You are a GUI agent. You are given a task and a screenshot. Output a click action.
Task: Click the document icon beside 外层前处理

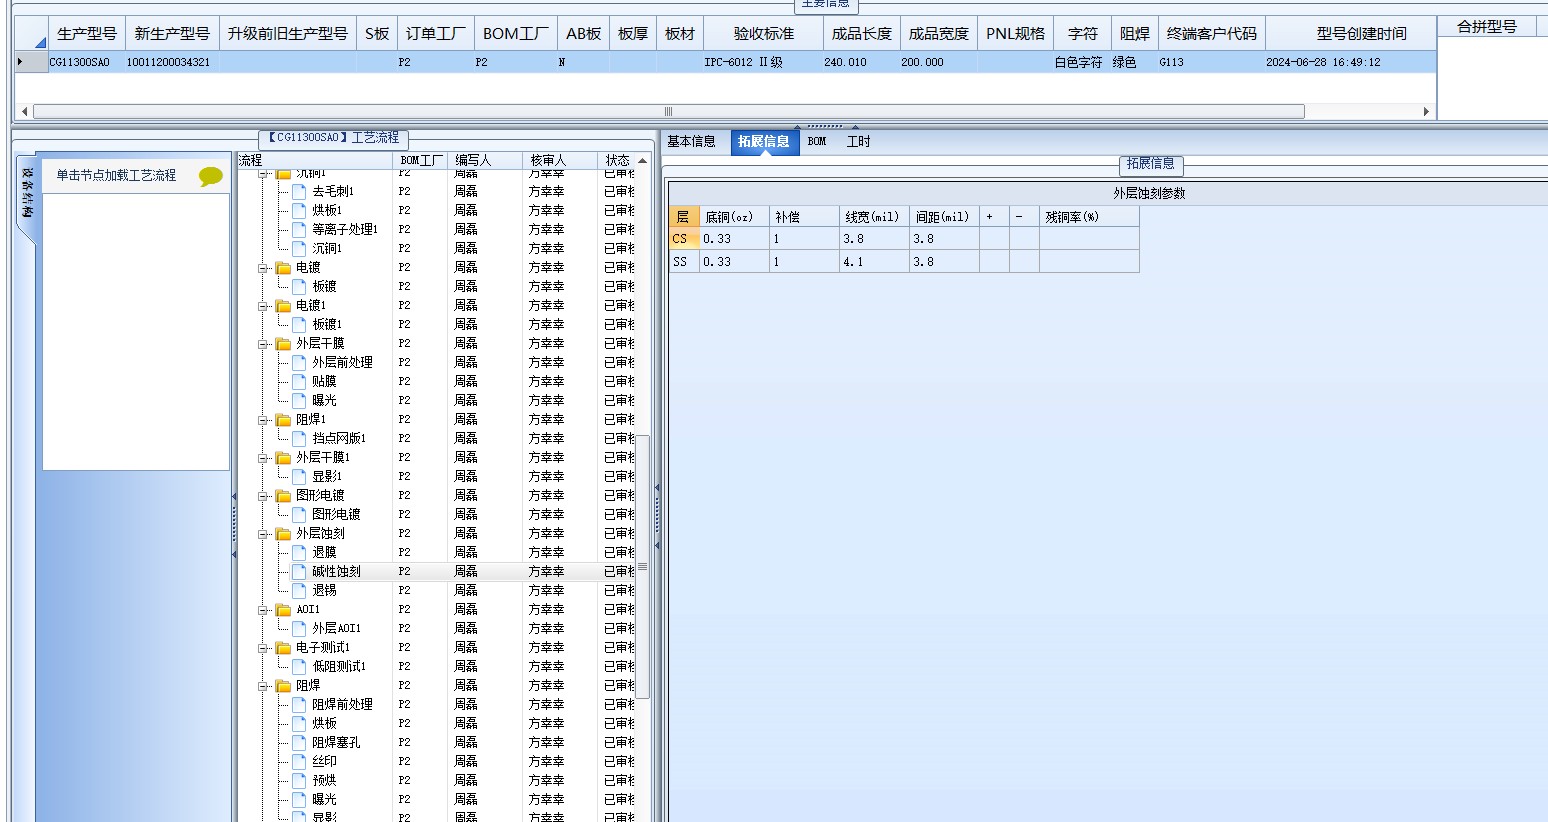tap(299, 362)
